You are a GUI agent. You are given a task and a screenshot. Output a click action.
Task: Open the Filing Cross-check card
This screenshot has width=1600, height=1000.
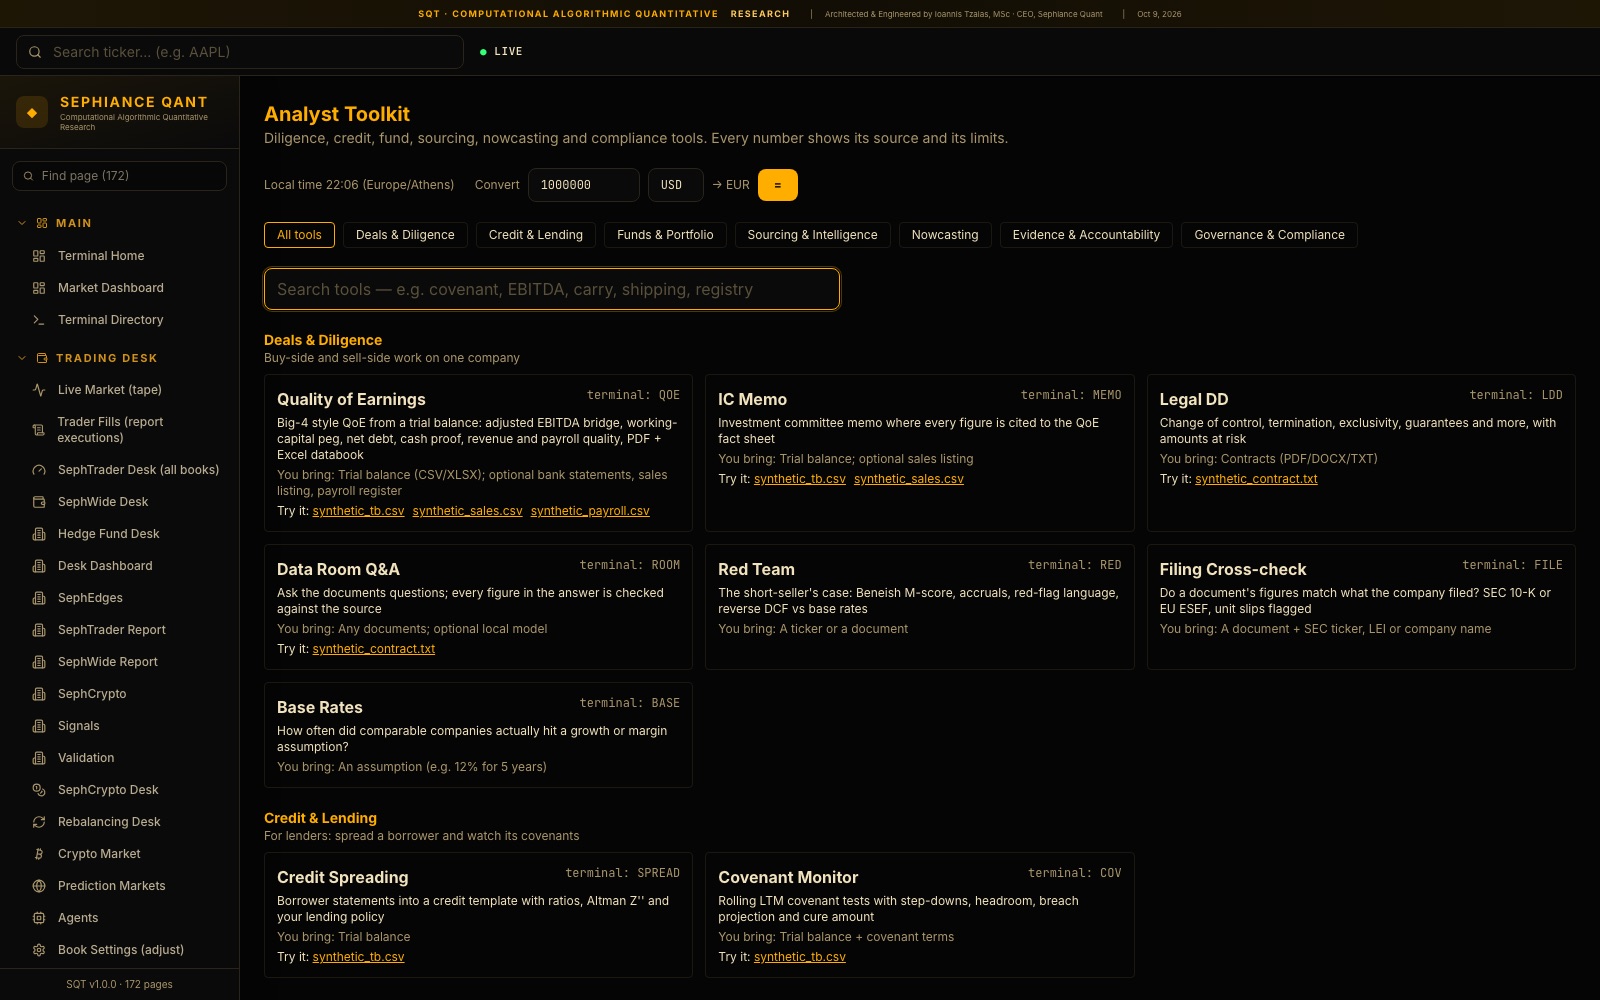coord(1361,607)
